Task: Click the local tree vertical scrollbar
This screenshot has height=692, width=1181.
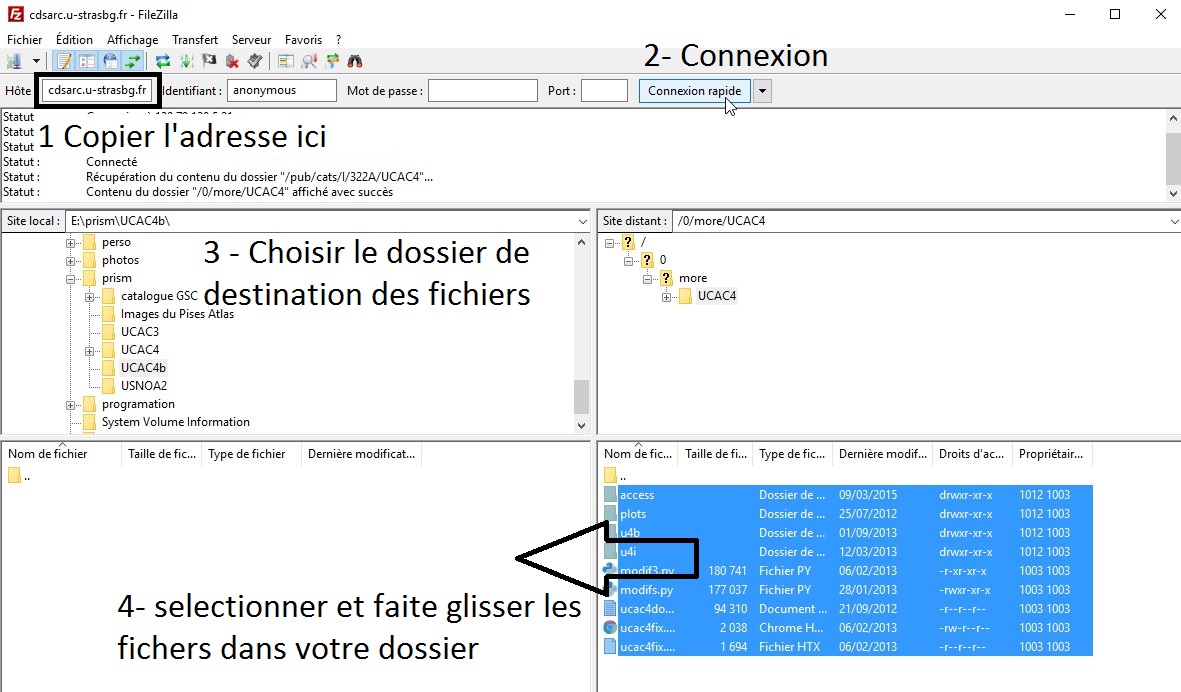Action: tap(581, 396)
